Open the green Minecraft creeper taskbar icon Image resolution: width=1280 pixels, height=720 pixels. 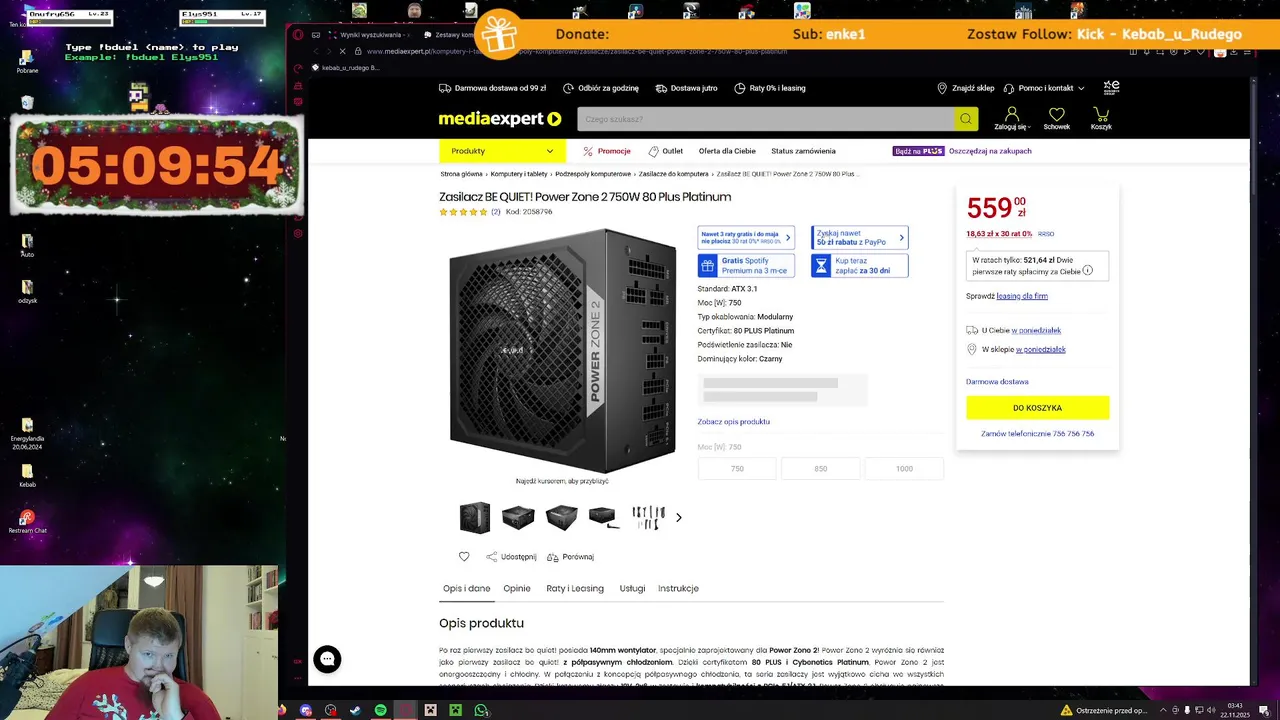(455, 710)
